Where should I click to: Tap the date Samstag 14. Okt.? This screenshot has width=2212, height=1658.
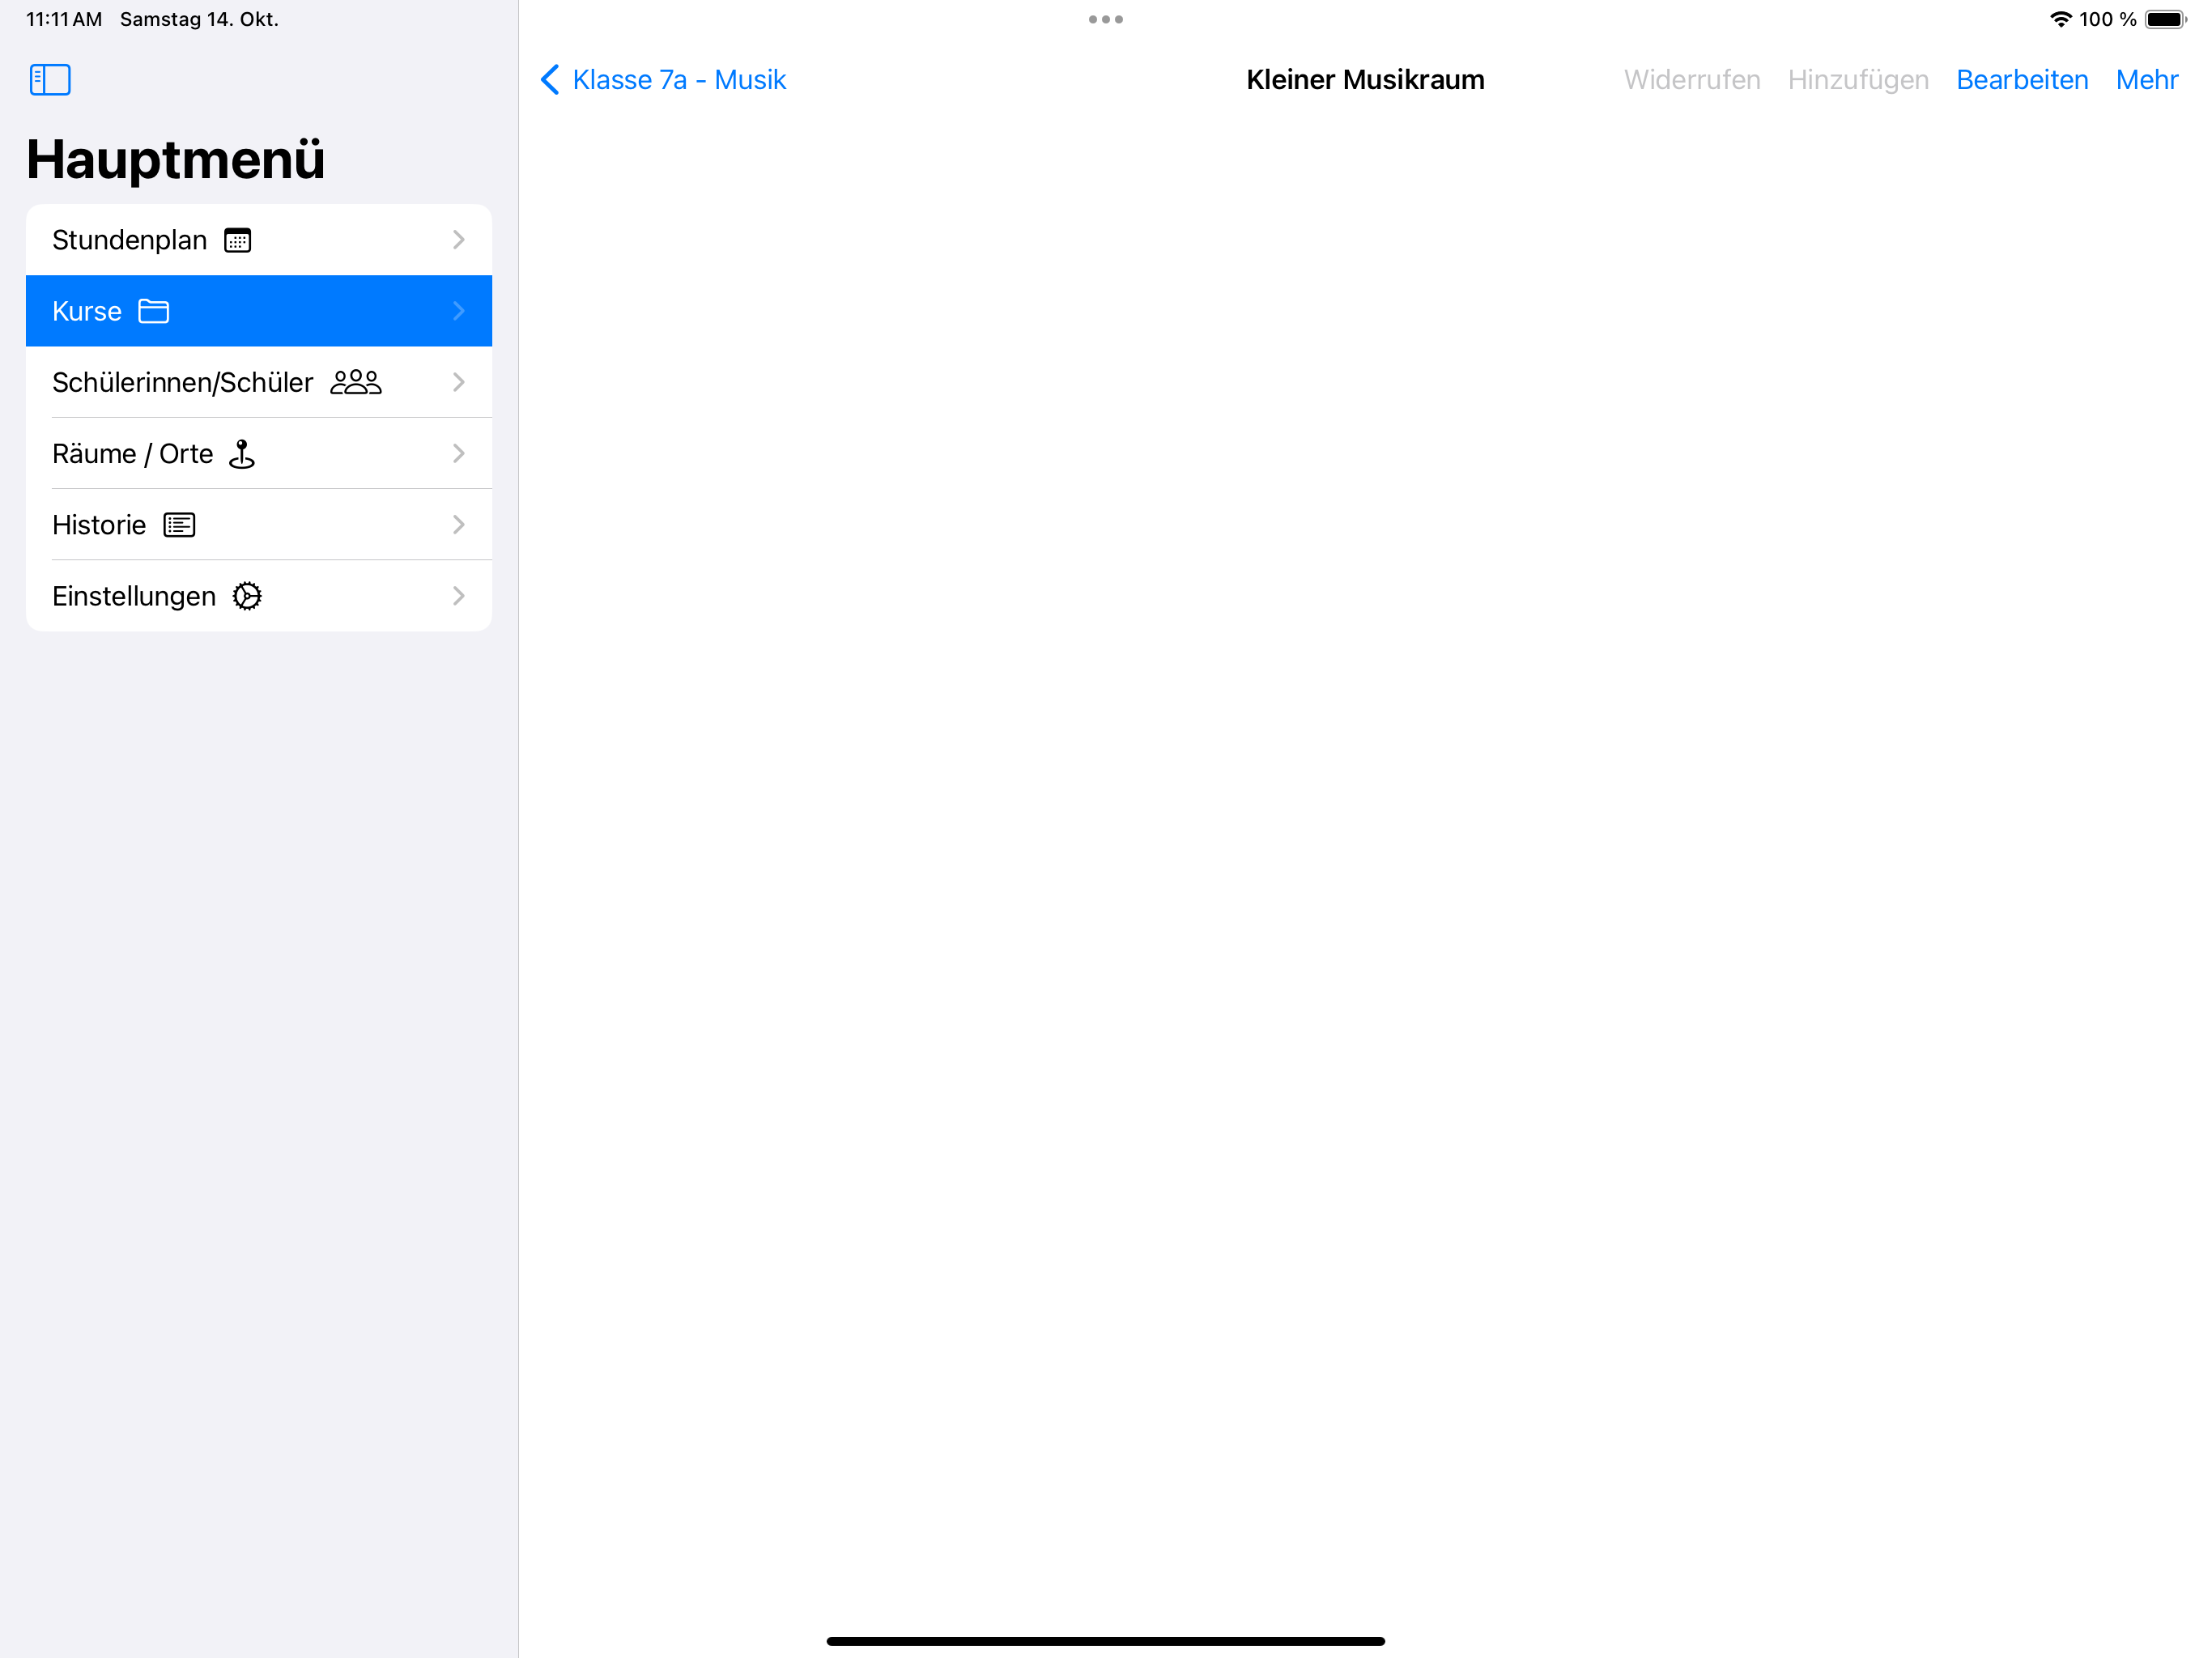pyautogui.click(x=199, y=19)
